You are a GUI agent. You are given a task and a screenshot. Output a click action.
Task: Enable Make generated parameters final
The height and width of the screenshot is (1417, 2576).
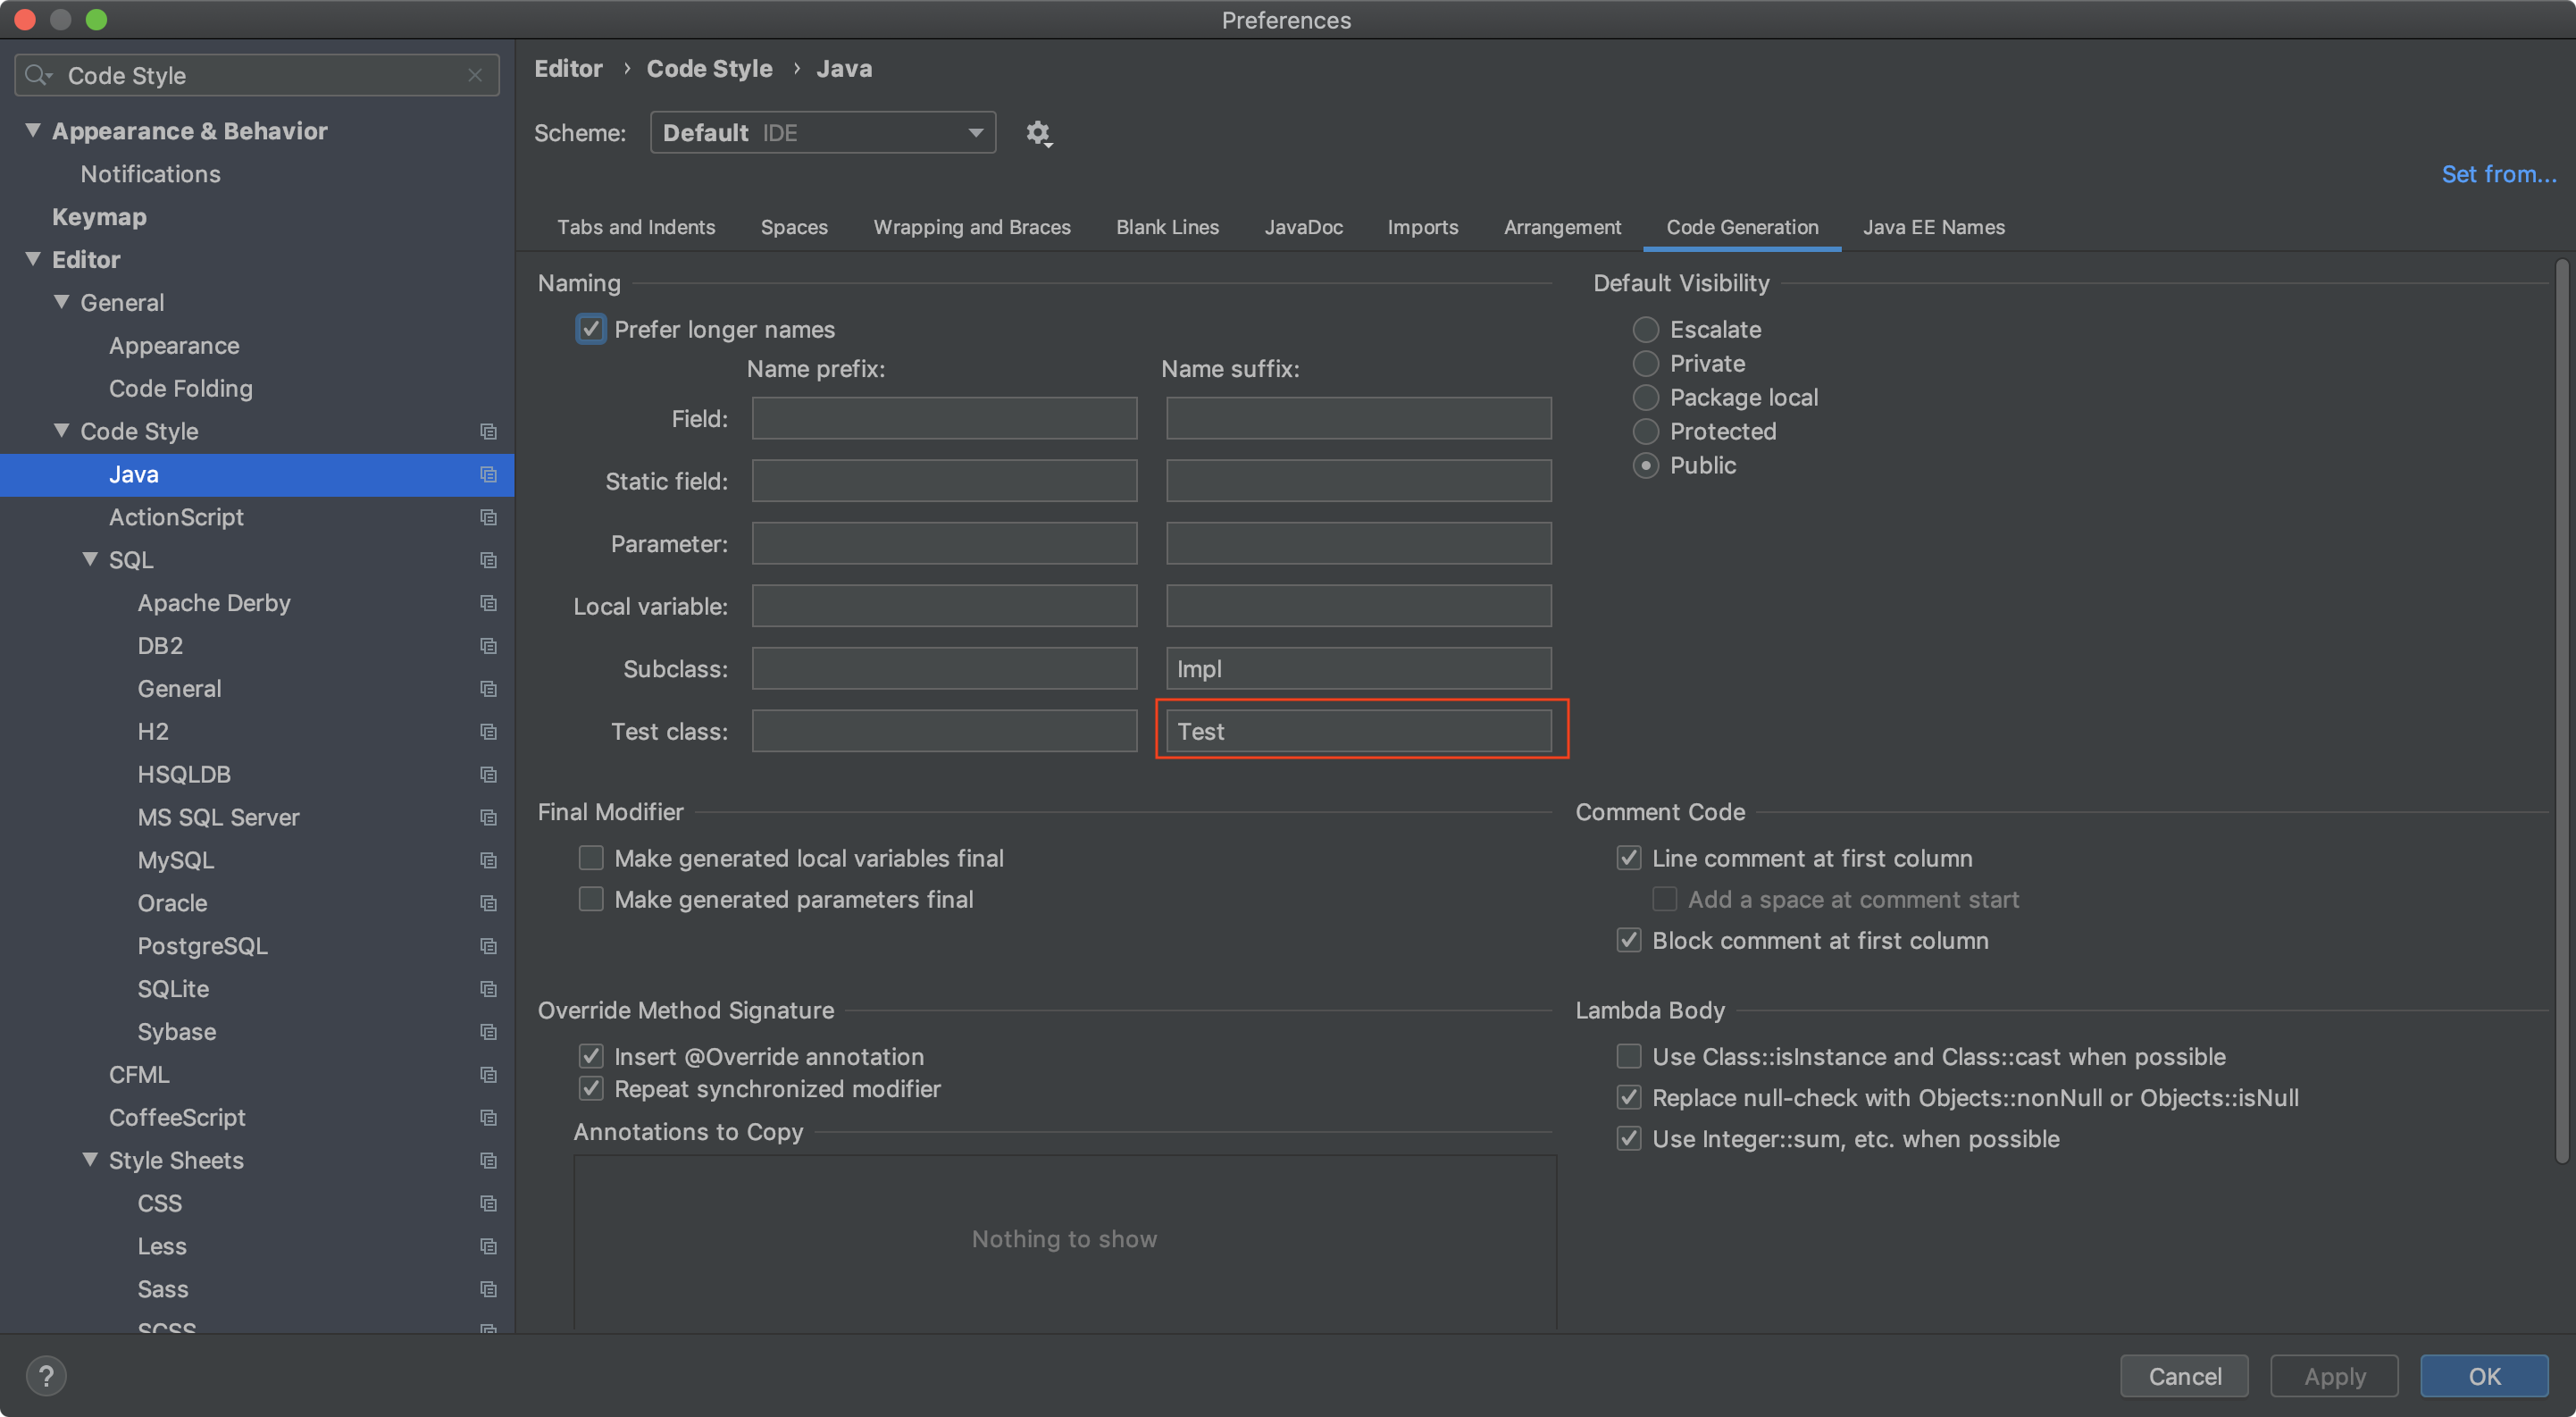pyautogui.click(x=591, y=899)
